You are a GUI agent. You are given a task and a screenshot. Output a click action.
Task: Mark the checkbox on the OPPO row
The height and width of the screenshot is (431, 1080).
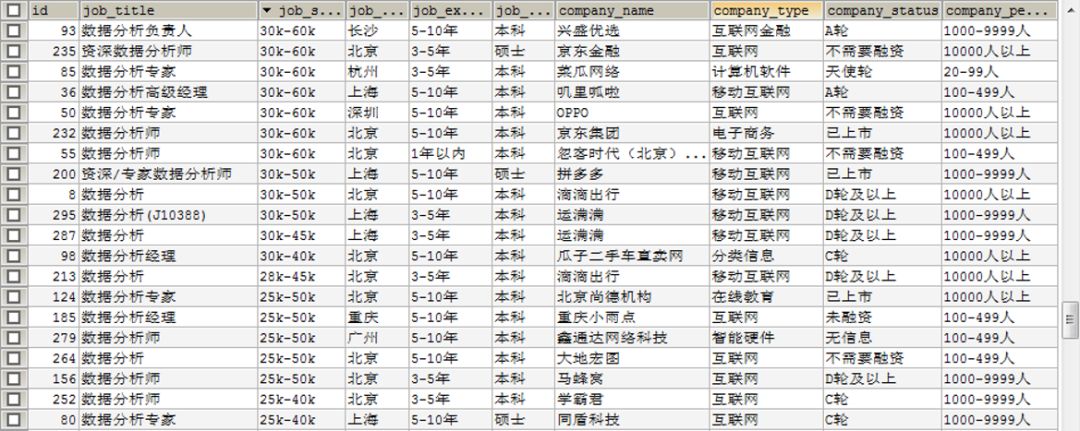[x=14, y=113]
